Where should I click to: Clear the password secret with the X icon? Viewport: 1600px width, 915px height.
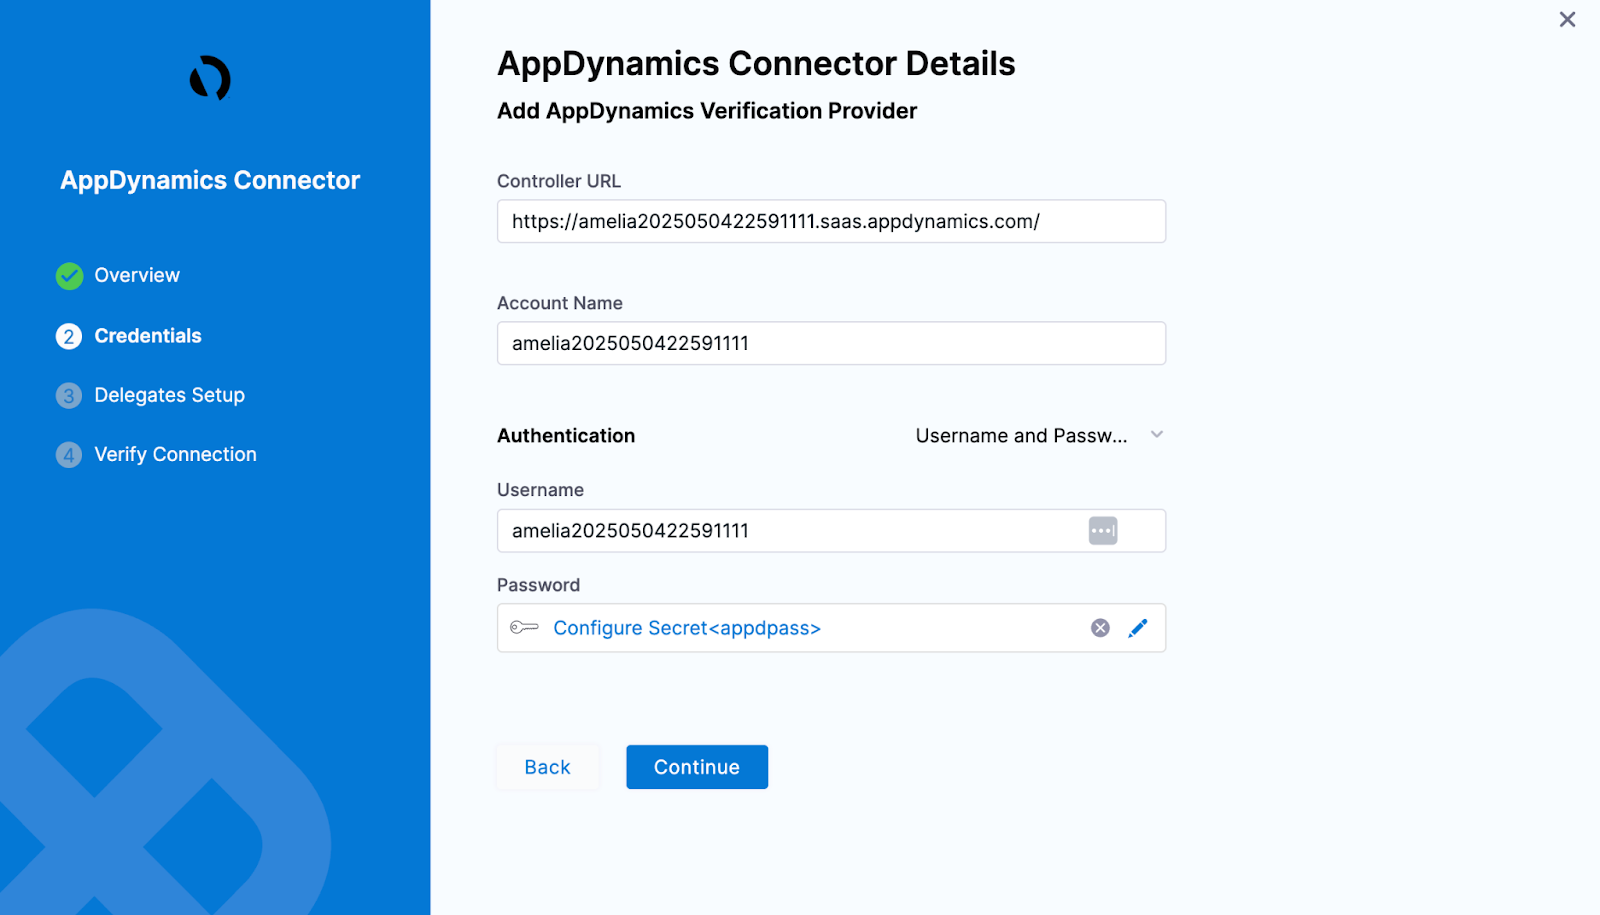pyautogui.click(x=1100, y=628)
